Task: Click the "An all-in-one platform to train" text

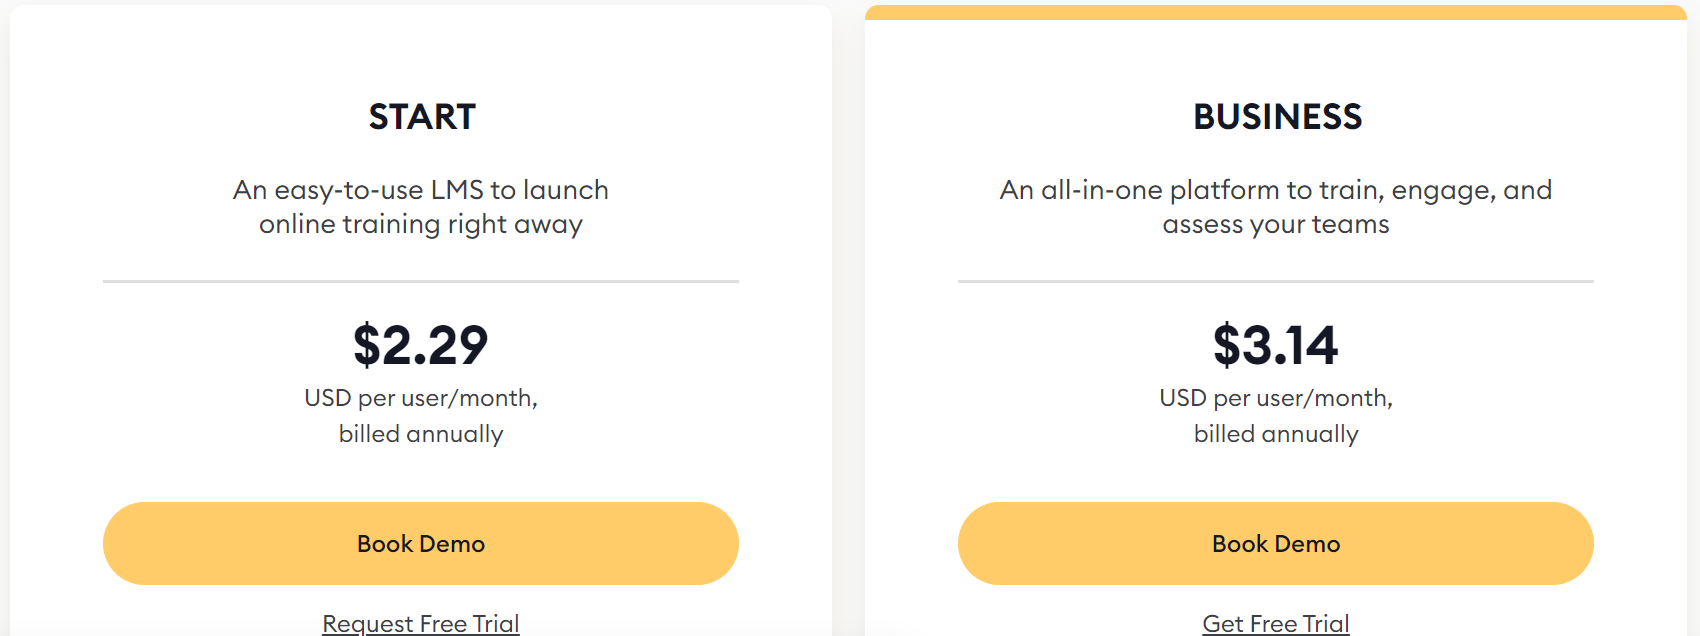Action: pos(1275,190)
